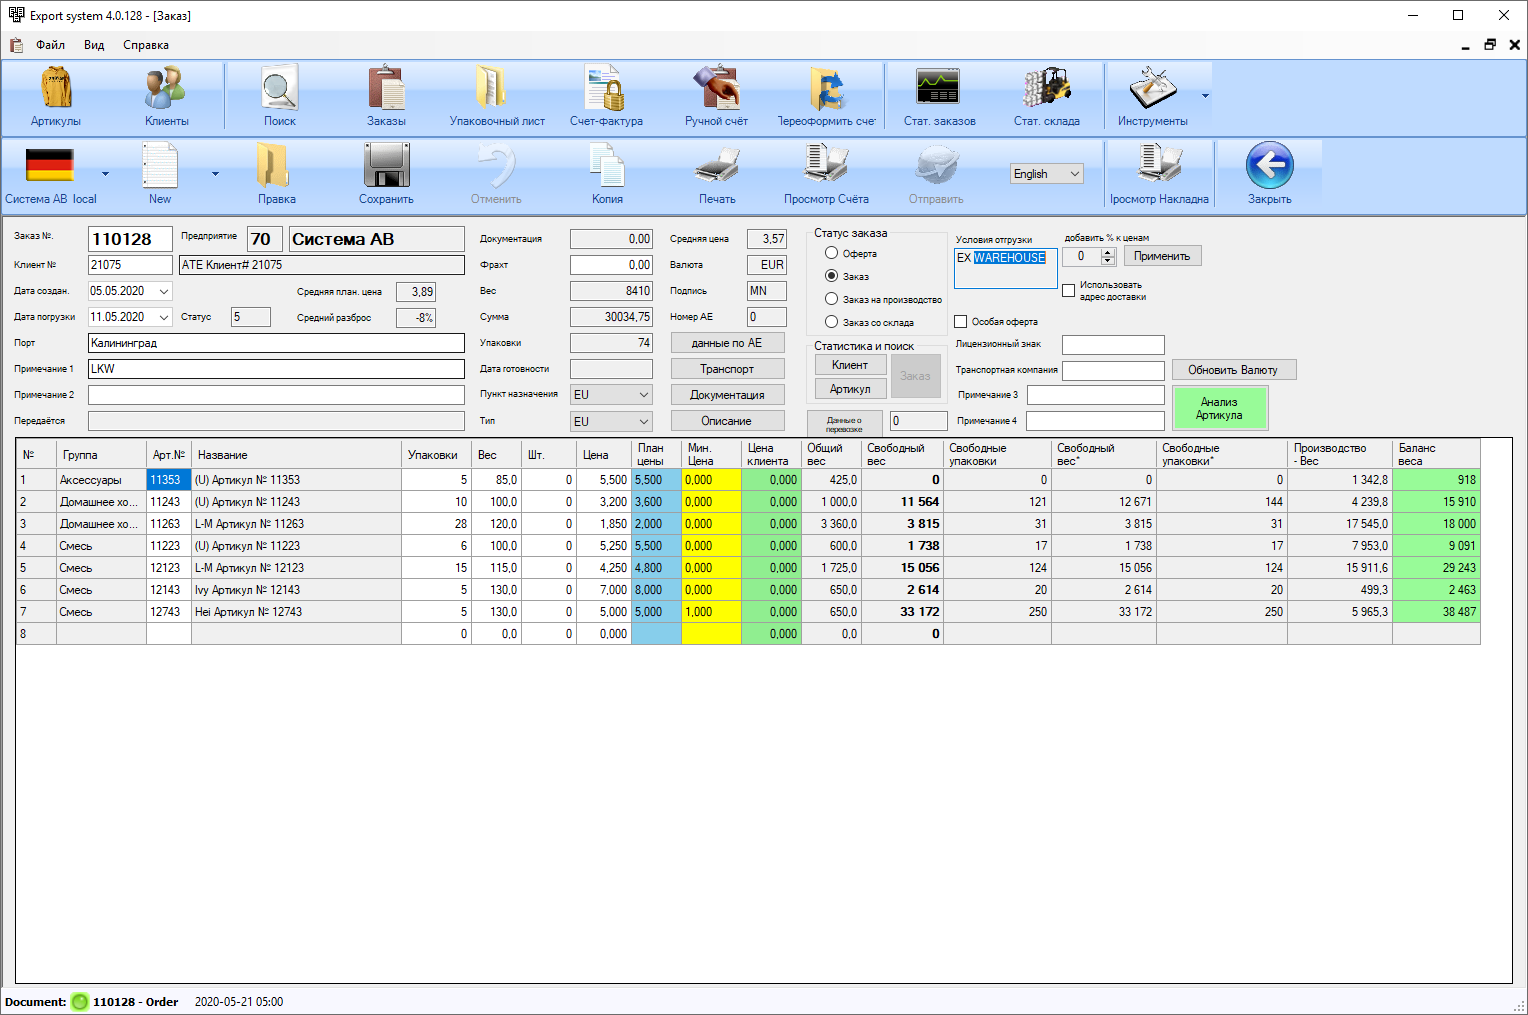The width and height of the screenshot is (1528, 1015).
Task: Enable the Особая оферта checkbox
Action: point(961,322)
